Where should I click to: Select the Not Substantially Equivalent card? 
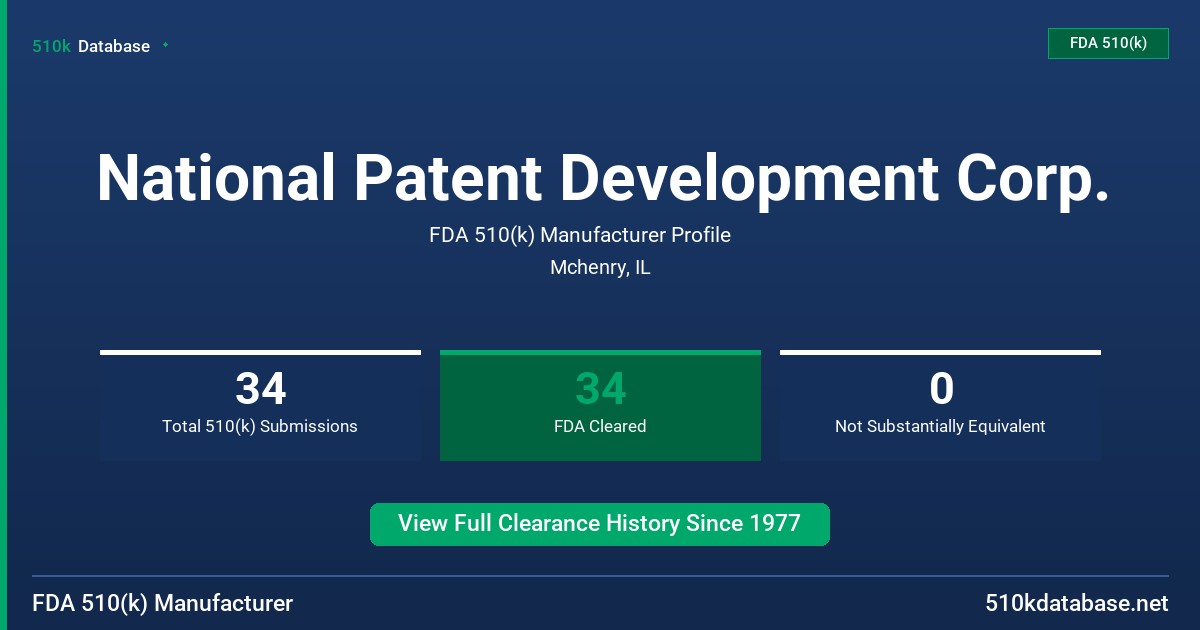940,405
